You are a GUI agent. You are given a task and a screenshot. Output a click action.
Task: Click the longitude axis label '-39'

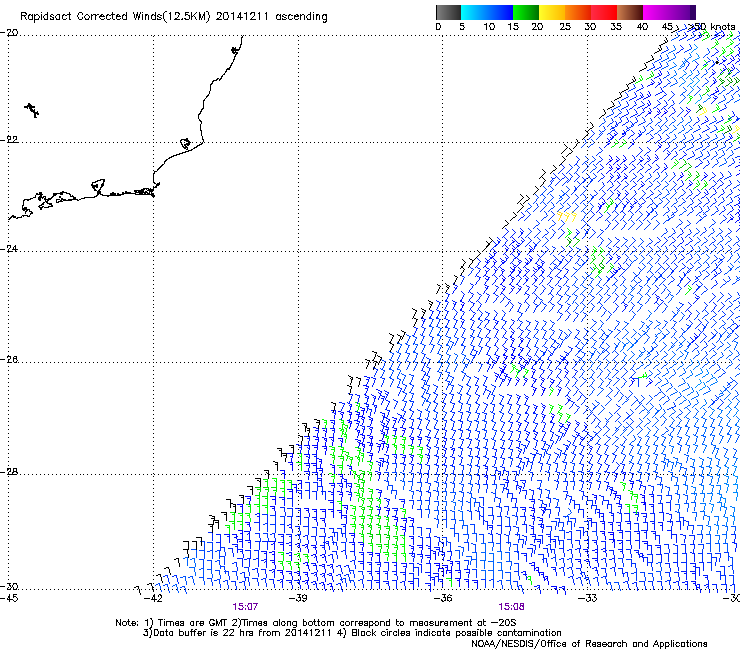pos(298,598)
